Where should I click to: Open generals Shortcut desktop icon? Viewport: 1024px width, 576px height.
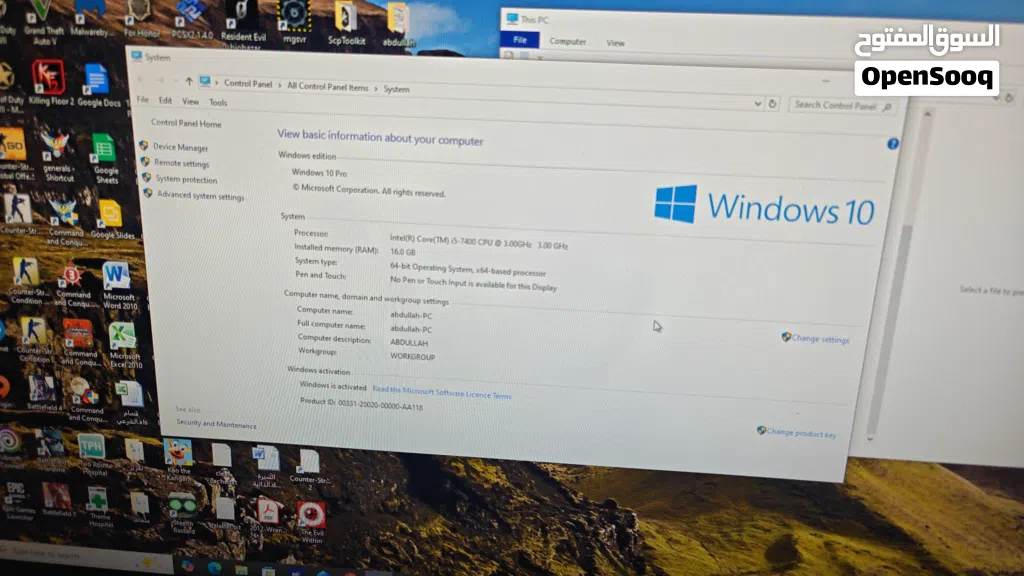tap(57, 157)
